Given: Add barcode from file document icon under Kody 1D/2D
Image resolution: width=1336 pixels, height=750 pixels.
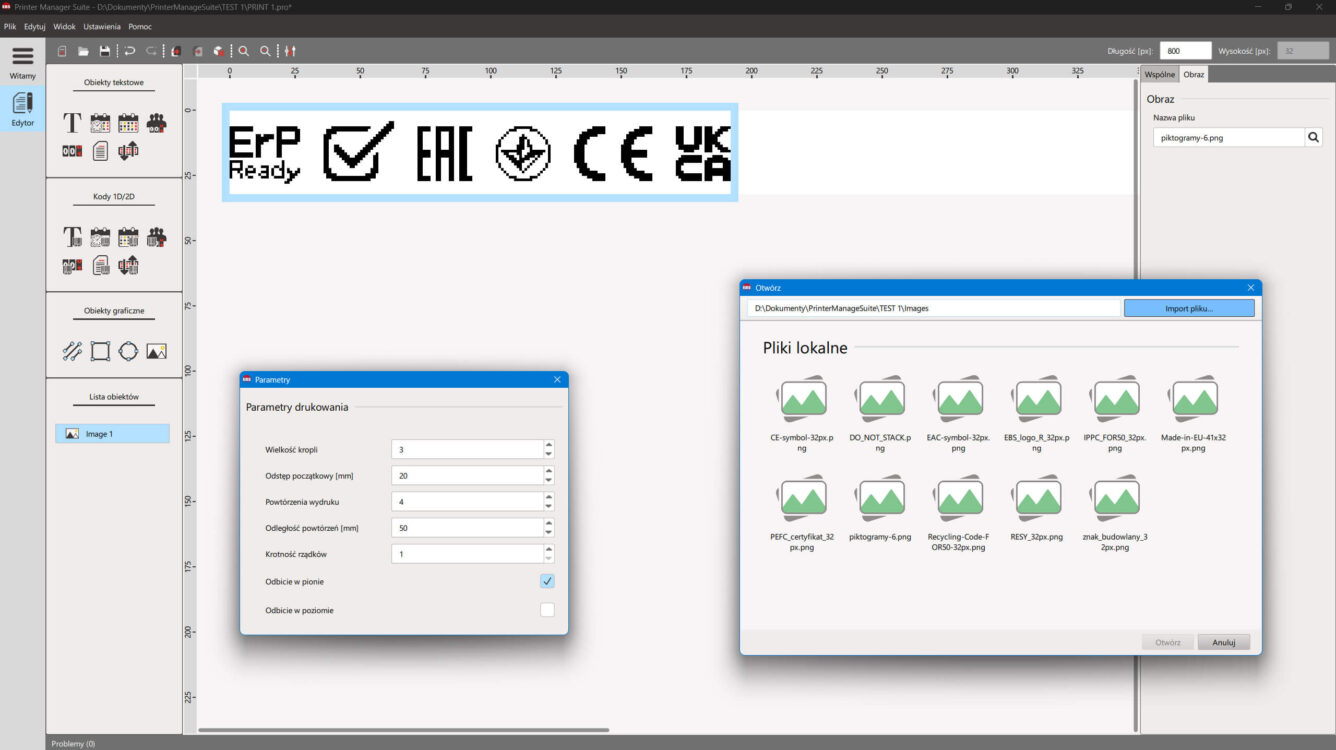Looking at the screenshot, I should pyautogui.click(x=100, y=265).
